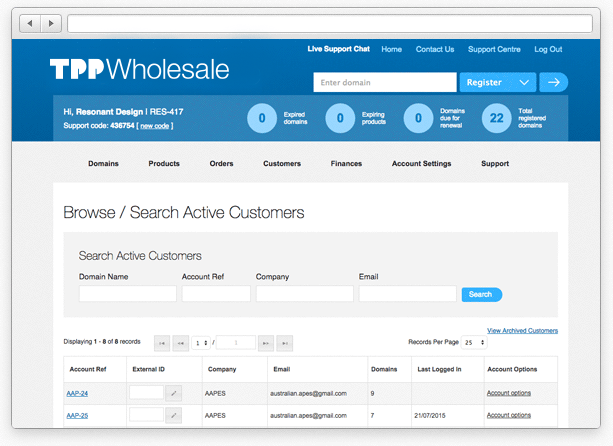Click the Expired domains count circle

pos(262,118)
